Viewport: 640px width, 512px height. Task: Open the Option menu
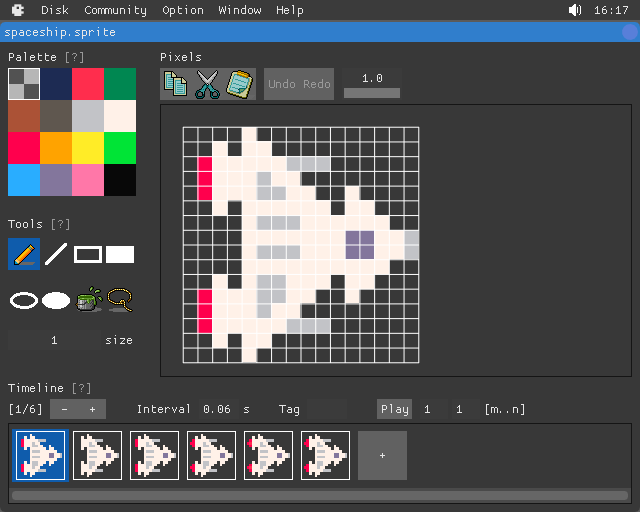tap(183, 10)
